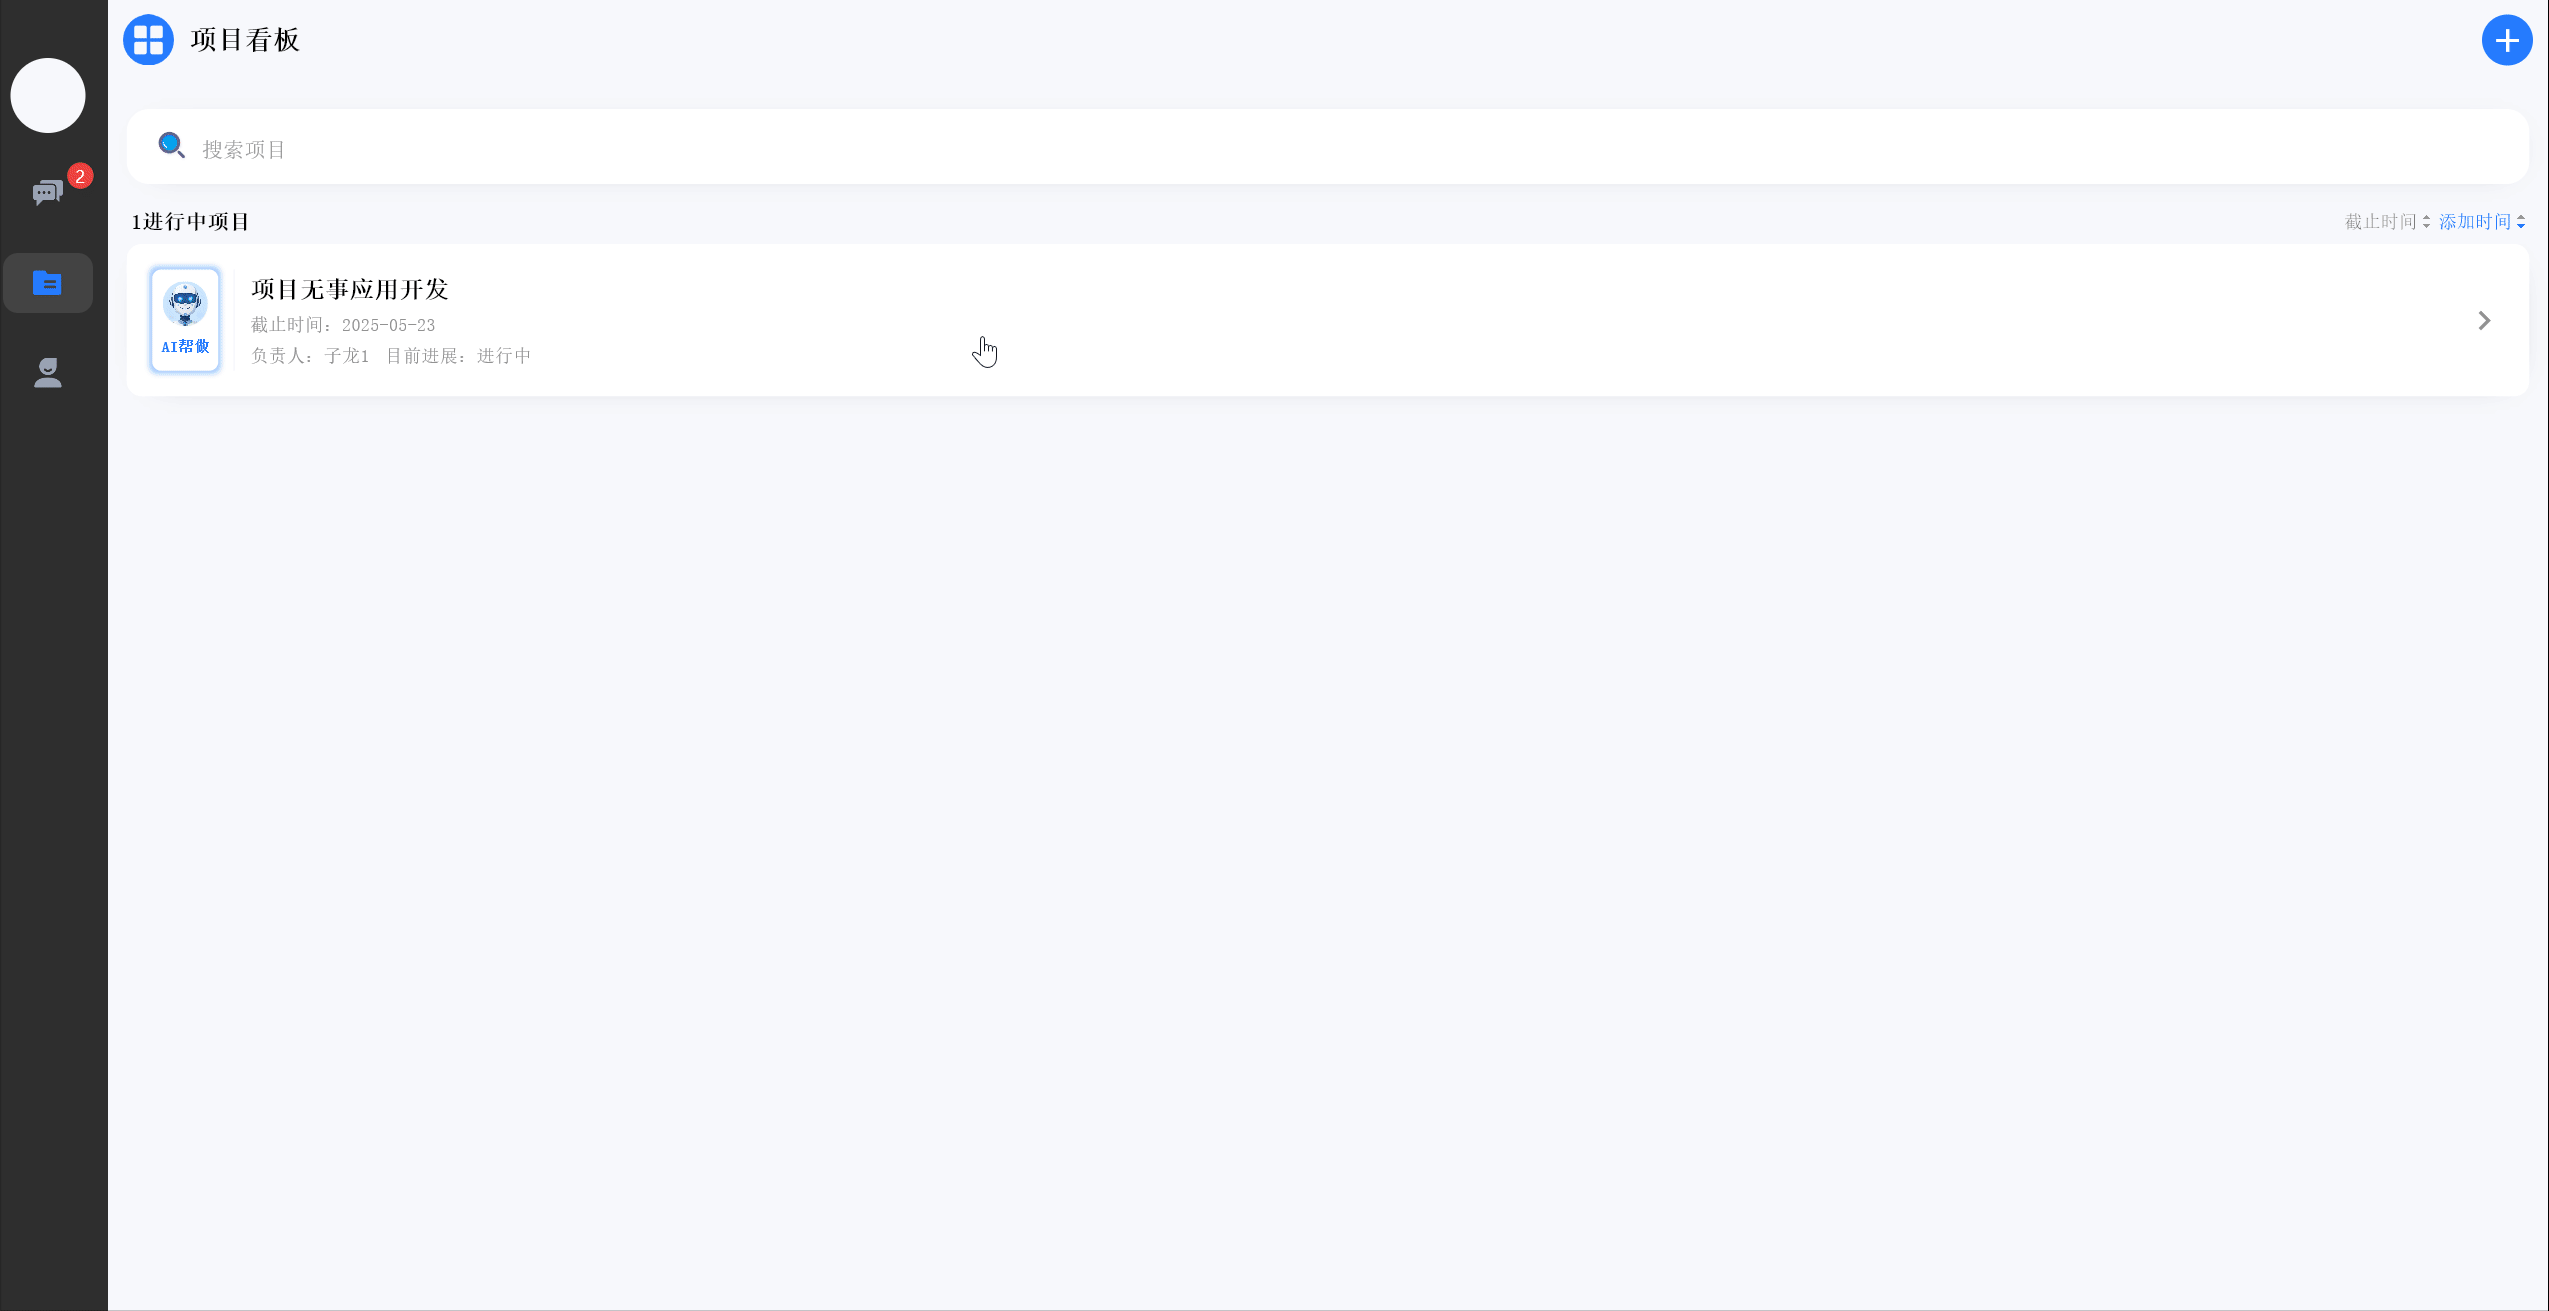Sort projects by 截止时间
2549x1311 pixels.
click(x=2380, y=222)
